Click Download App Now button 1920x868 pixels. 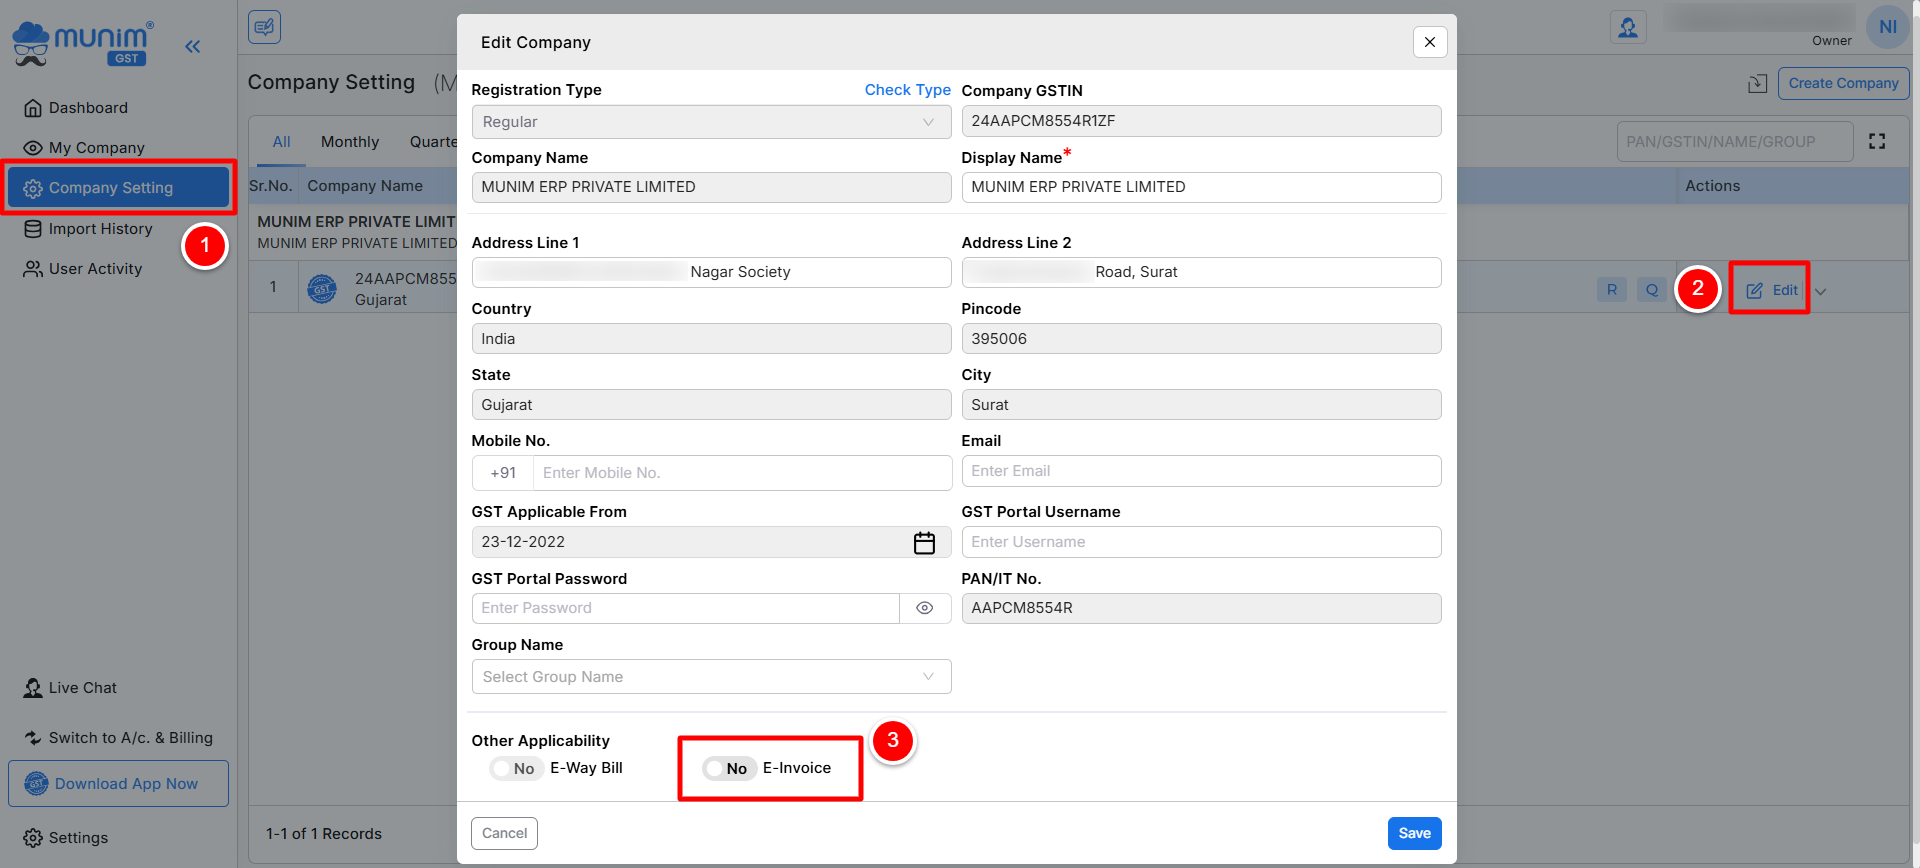coord(118,784)
